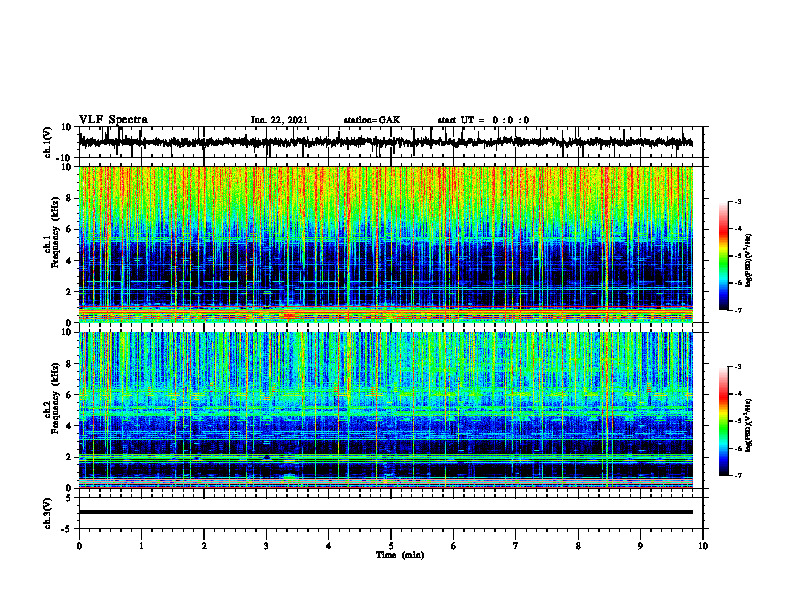Click the ch.2 color bar units label

pyautogui.click(x=749, y=425)
